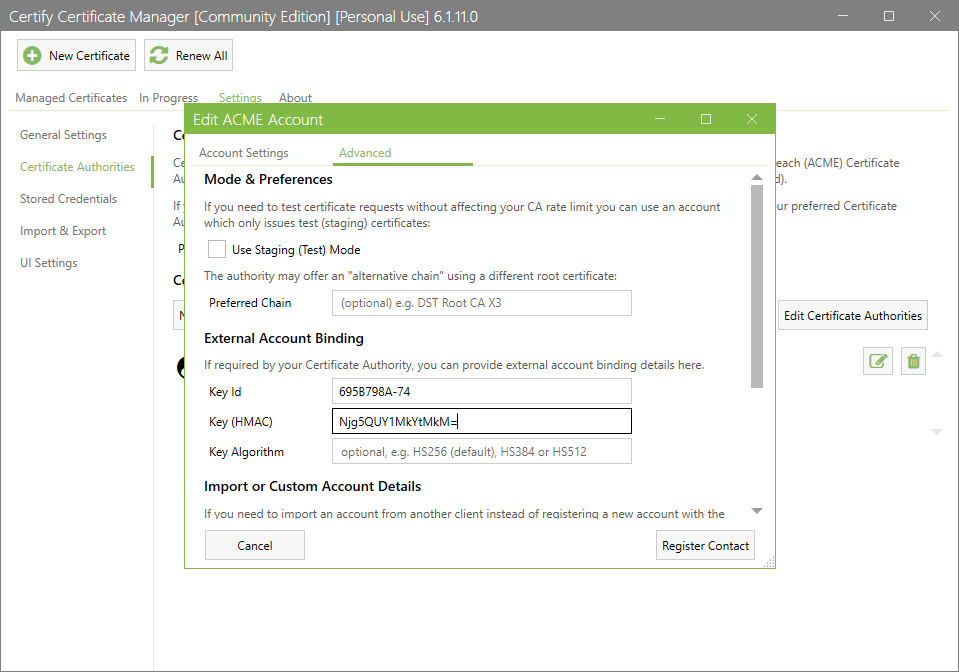Select Stored Credentials in sidebar
Viewport: 959px width, 672px height.
click(68, 199)
